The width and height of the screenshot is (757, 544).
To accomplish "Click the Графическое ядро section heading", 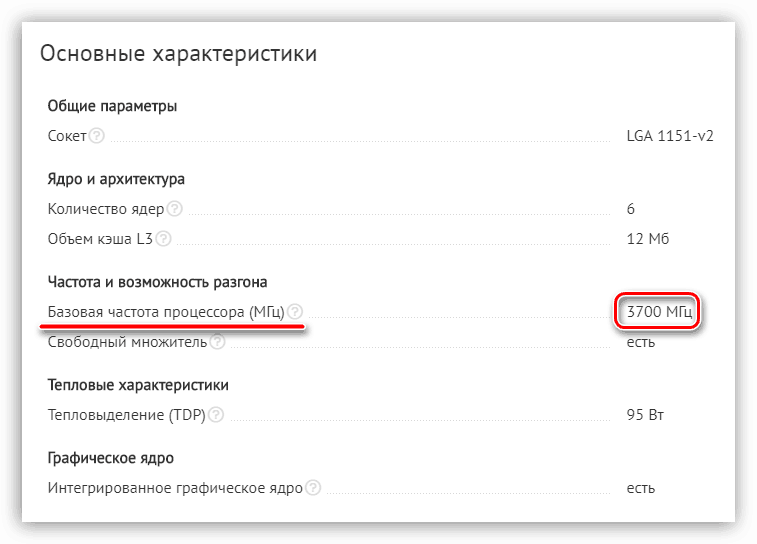I will pyautogui.click(x=111, y=458).
